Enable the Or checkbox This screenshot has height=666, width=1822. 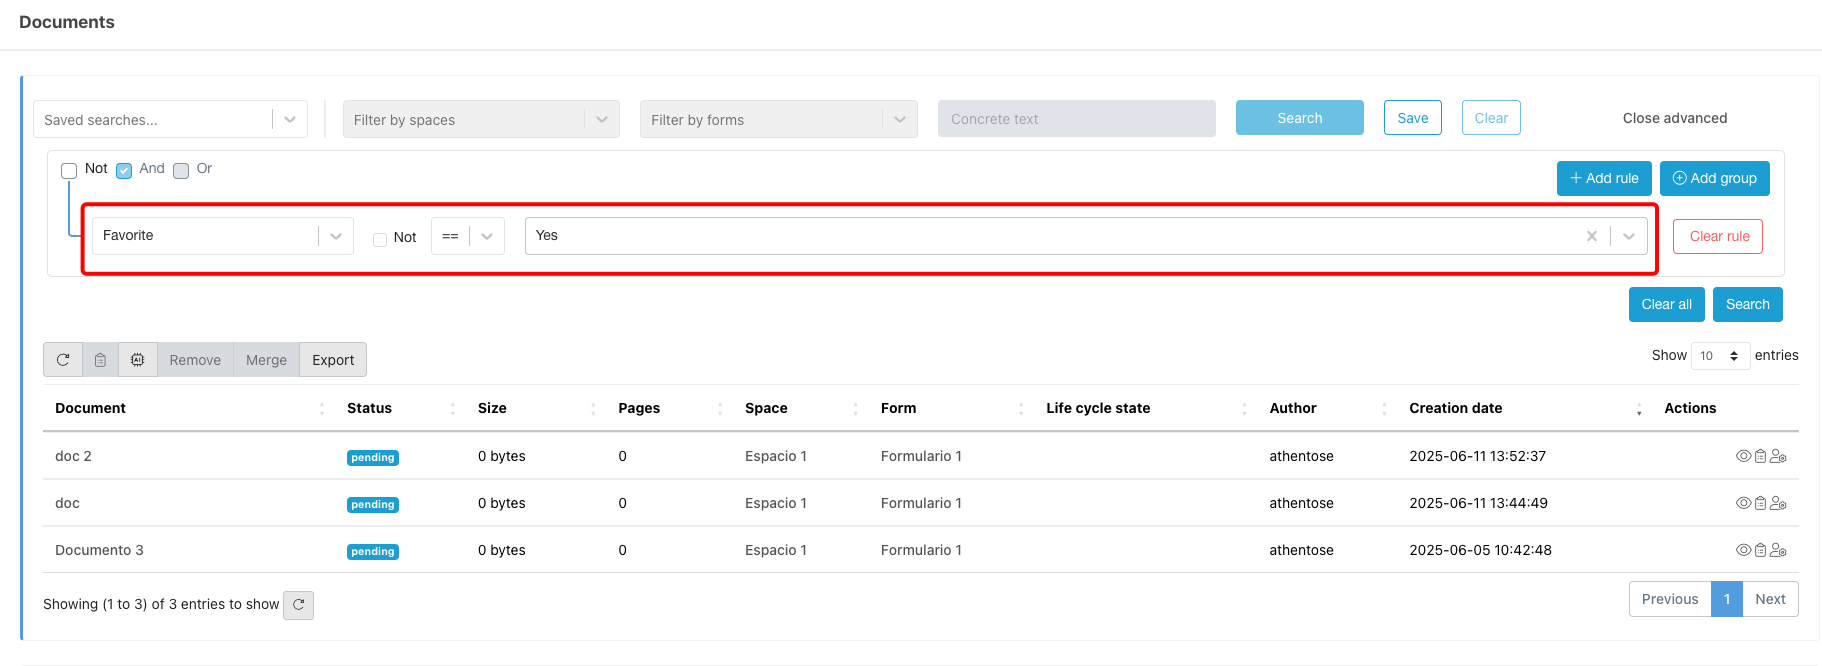point(181,171)
